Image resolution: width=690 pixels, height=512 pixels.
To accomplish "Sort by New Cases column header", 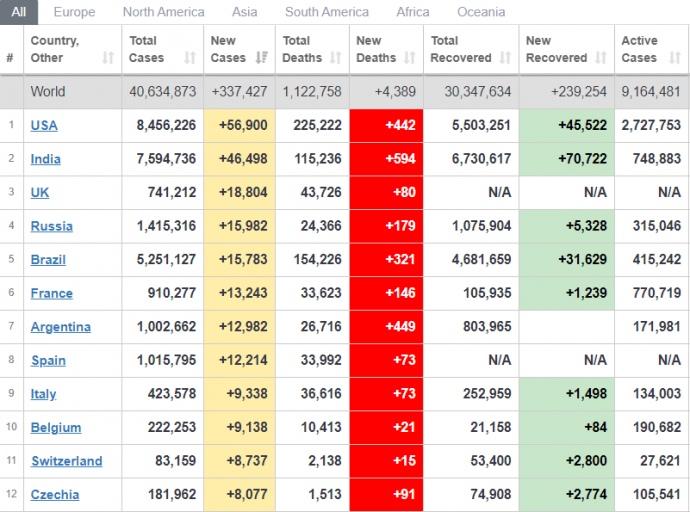I will coord(236,49).
